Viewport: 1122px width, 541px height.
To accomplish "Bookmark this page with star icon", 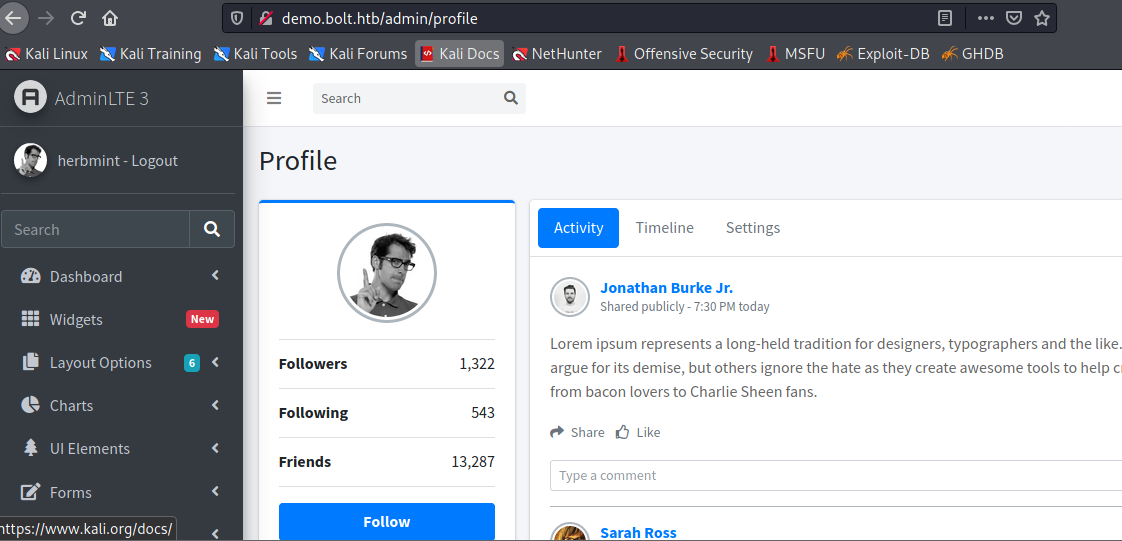I will 1042,18.
